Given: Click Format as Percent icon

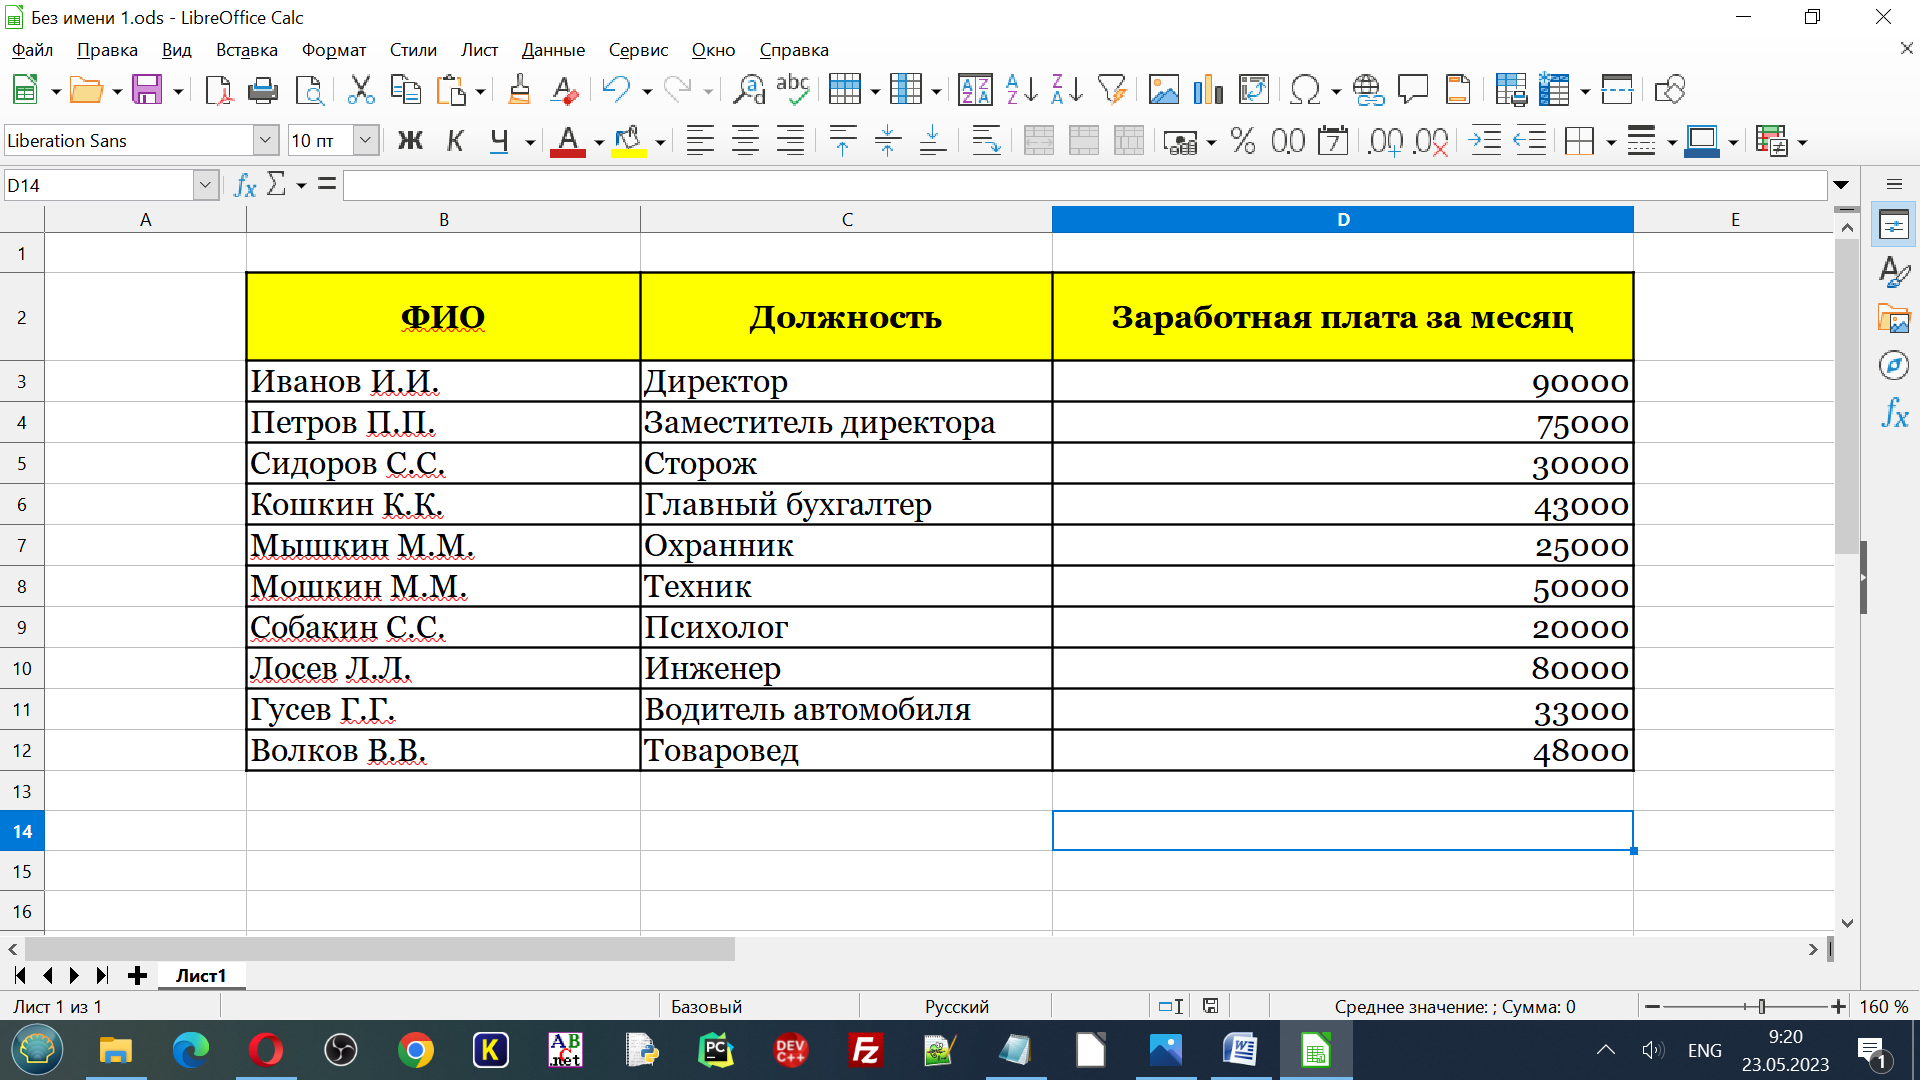Looking at the screenshot, I should [1243, 141].
